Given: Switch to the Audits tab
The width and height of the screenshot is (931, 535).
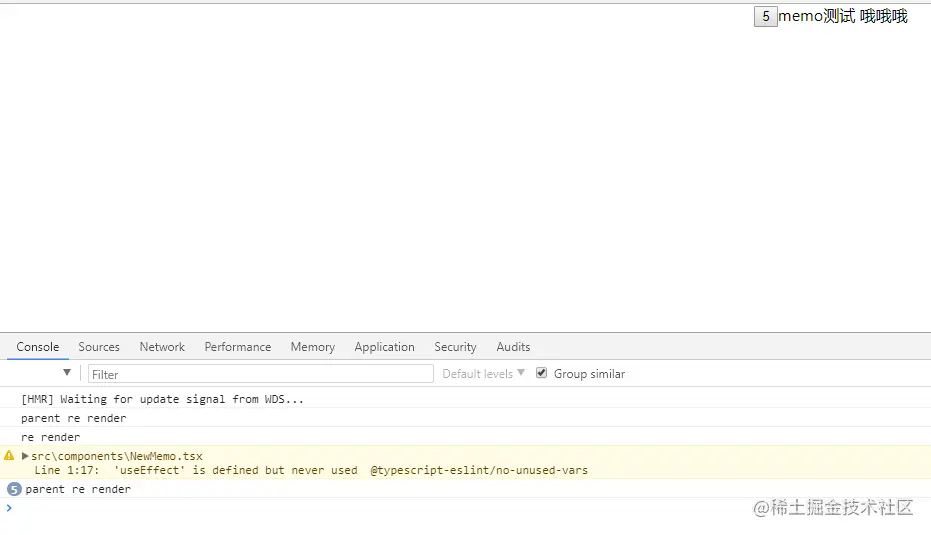Looking at the screenshot, I should (513, 347).
